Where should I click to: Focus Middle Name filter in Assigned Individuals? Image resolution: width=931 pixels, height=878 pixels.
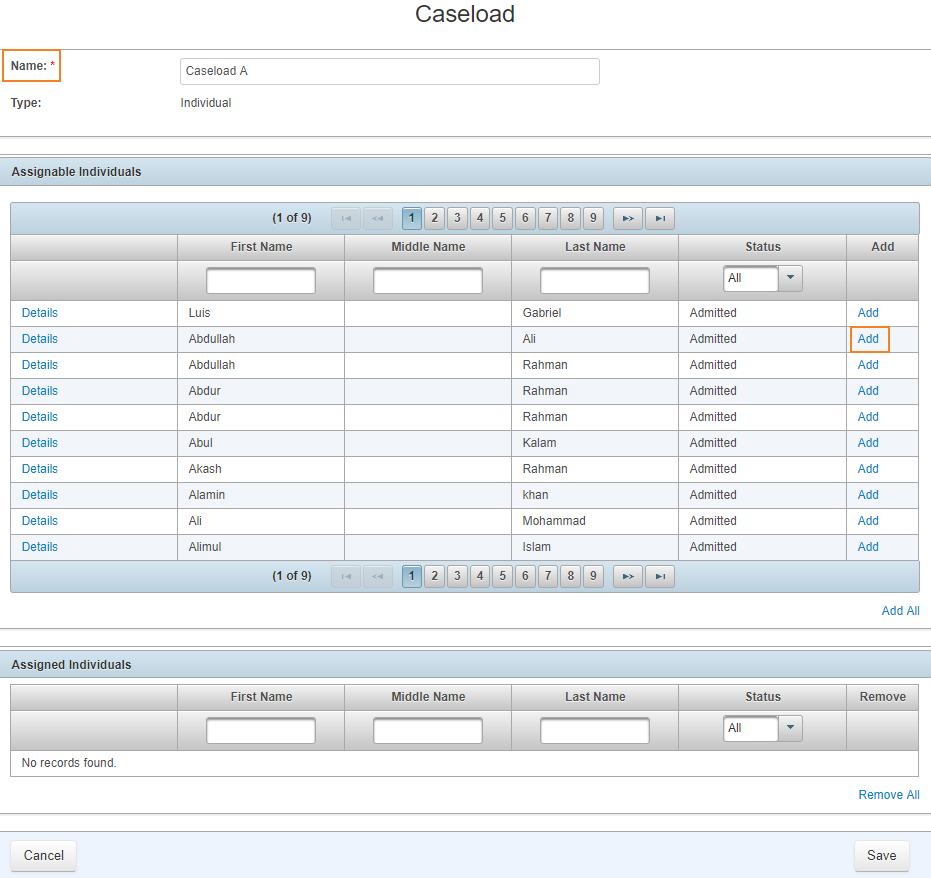pos(428,731)
